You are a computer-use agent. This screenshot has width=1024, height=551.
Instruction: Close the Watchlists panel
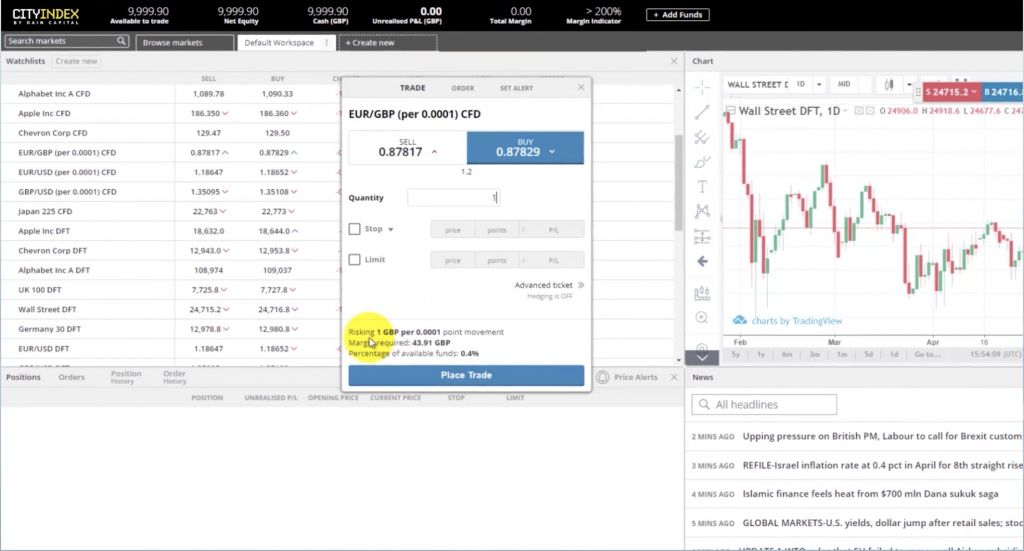coord(674,61)
